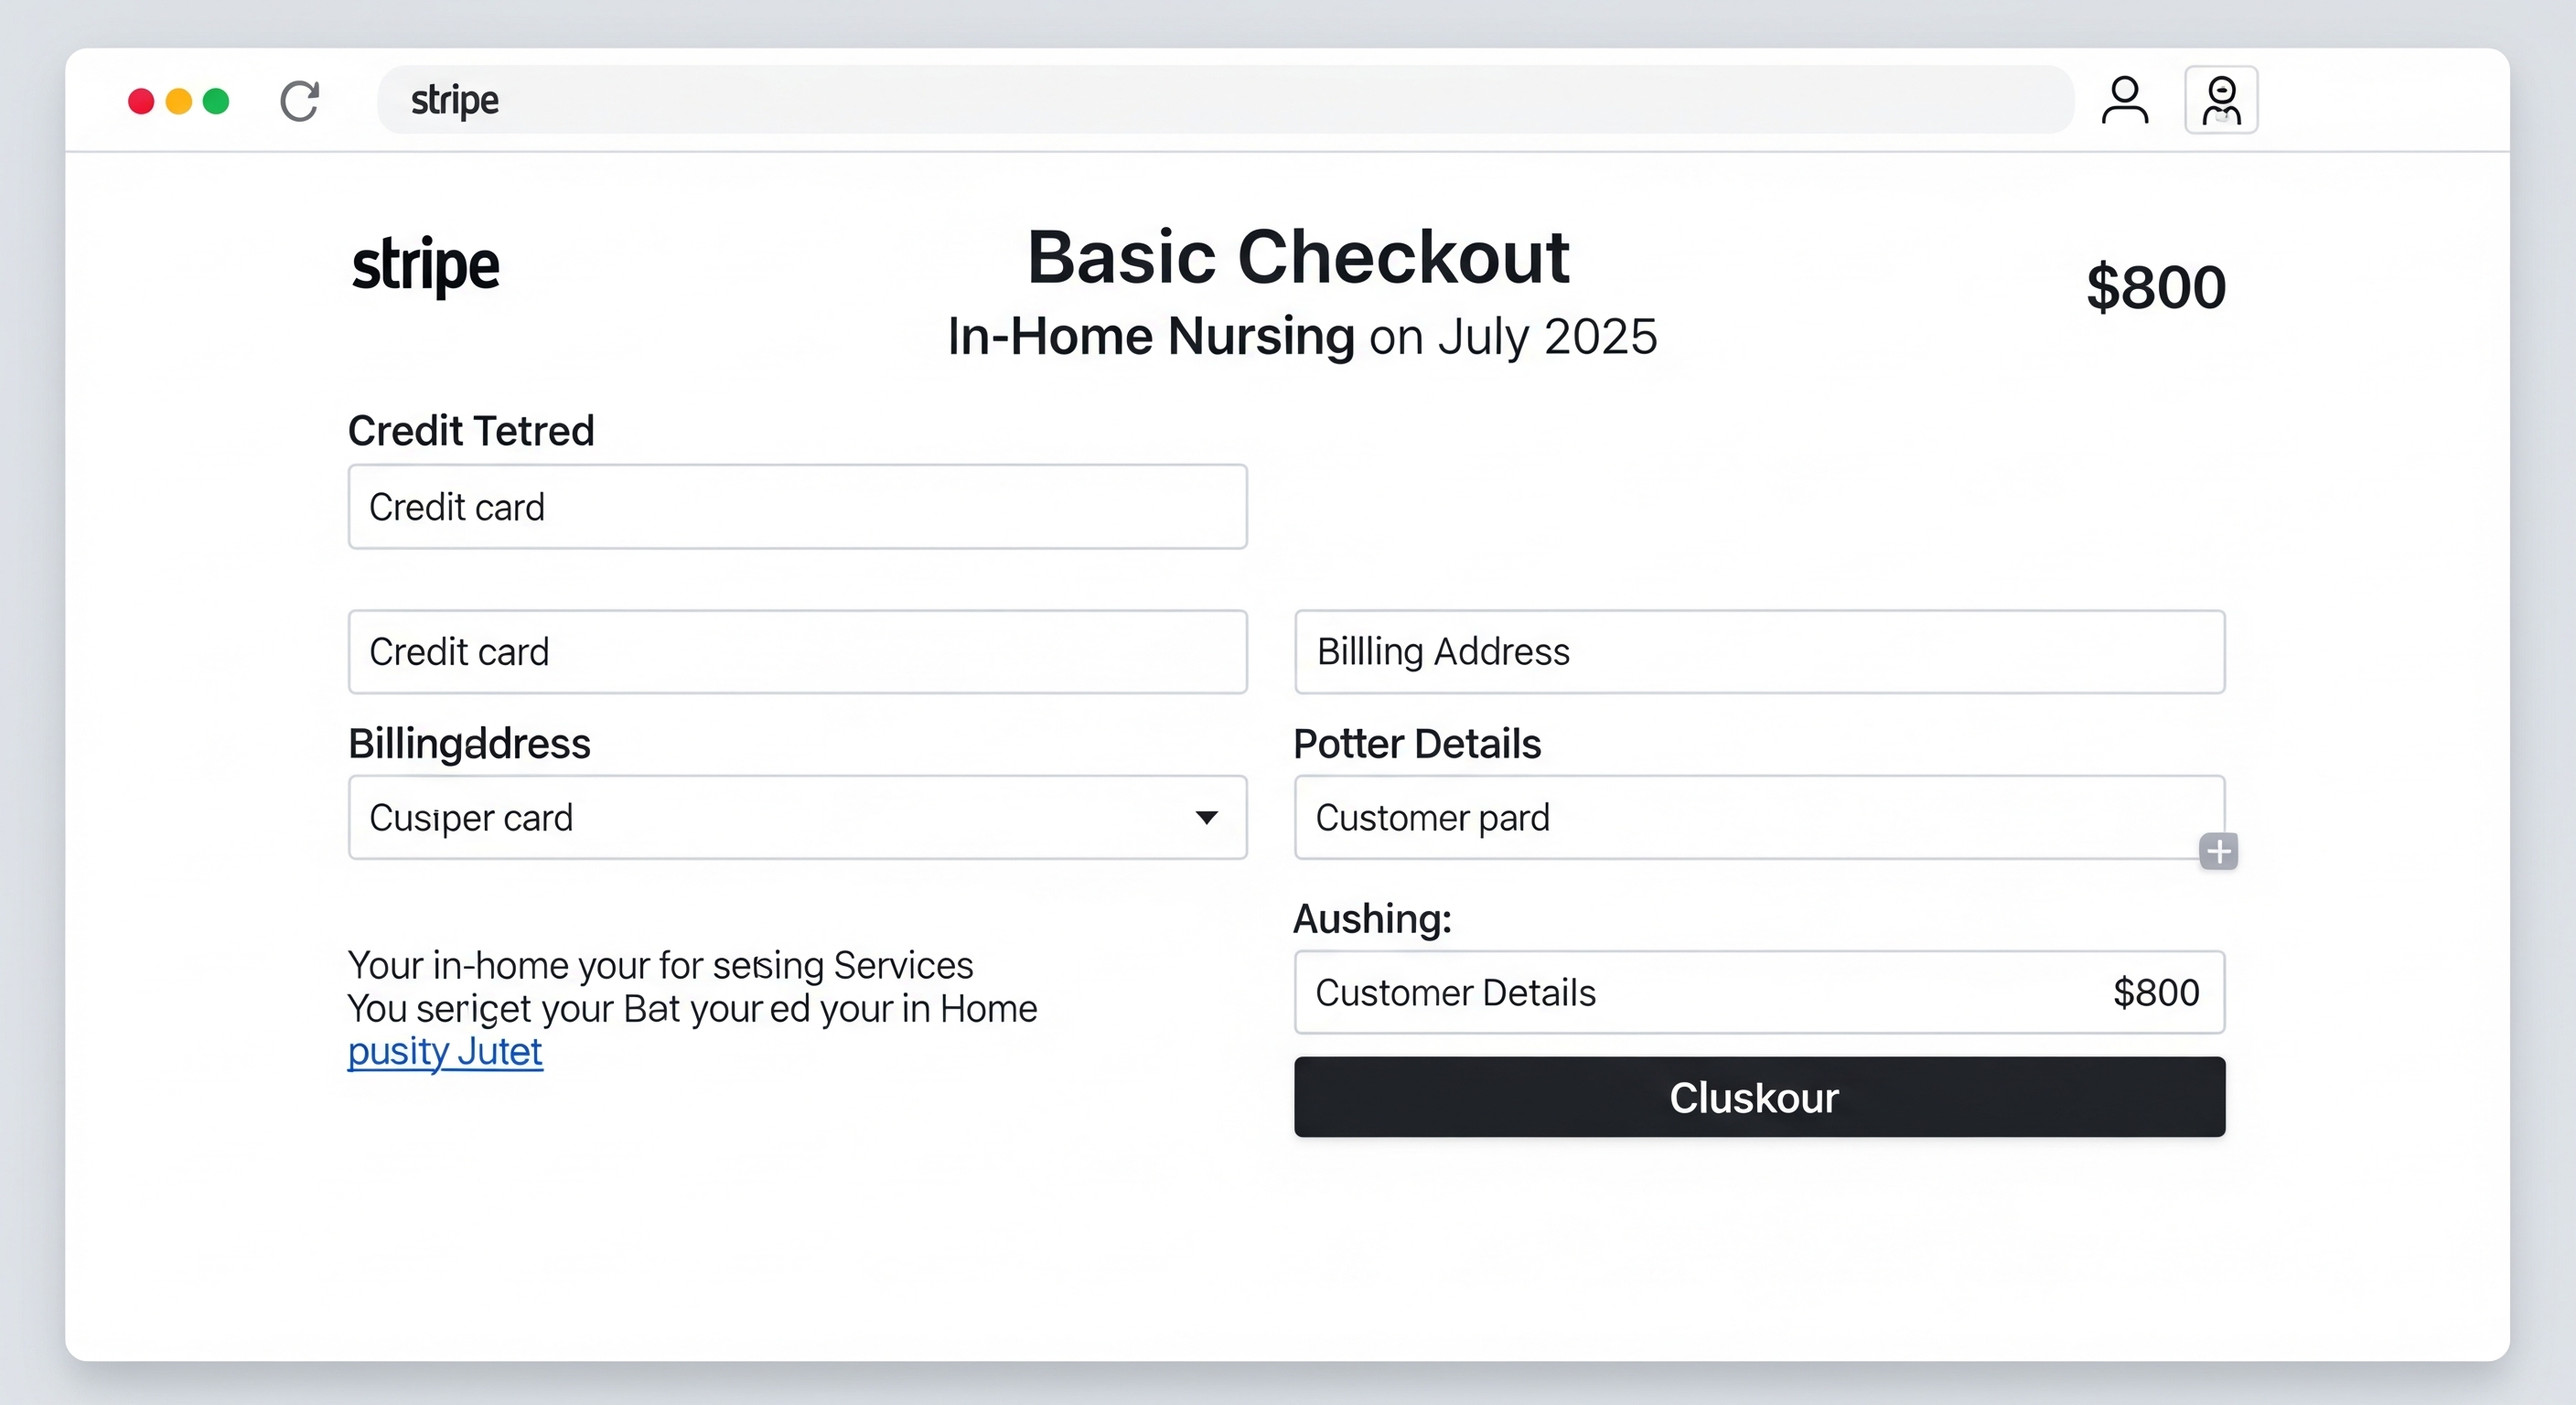Screen dimensions: 2576x1405
Task: Open the boxed account avatar icon top right
Action: click(x=2220, y=99)
